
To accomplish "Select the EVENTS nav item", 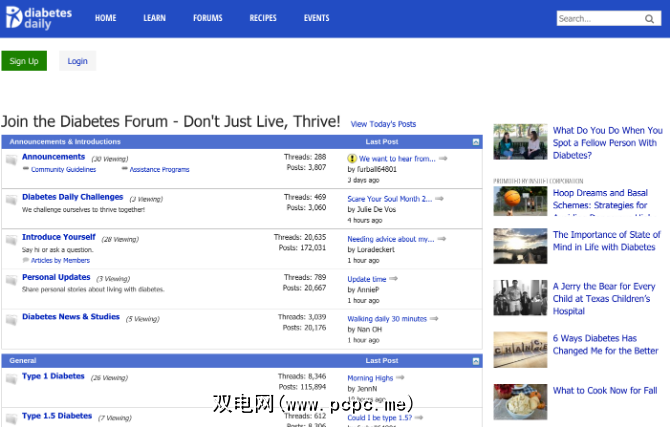I will pyautogui.click(x=316, y=18).
